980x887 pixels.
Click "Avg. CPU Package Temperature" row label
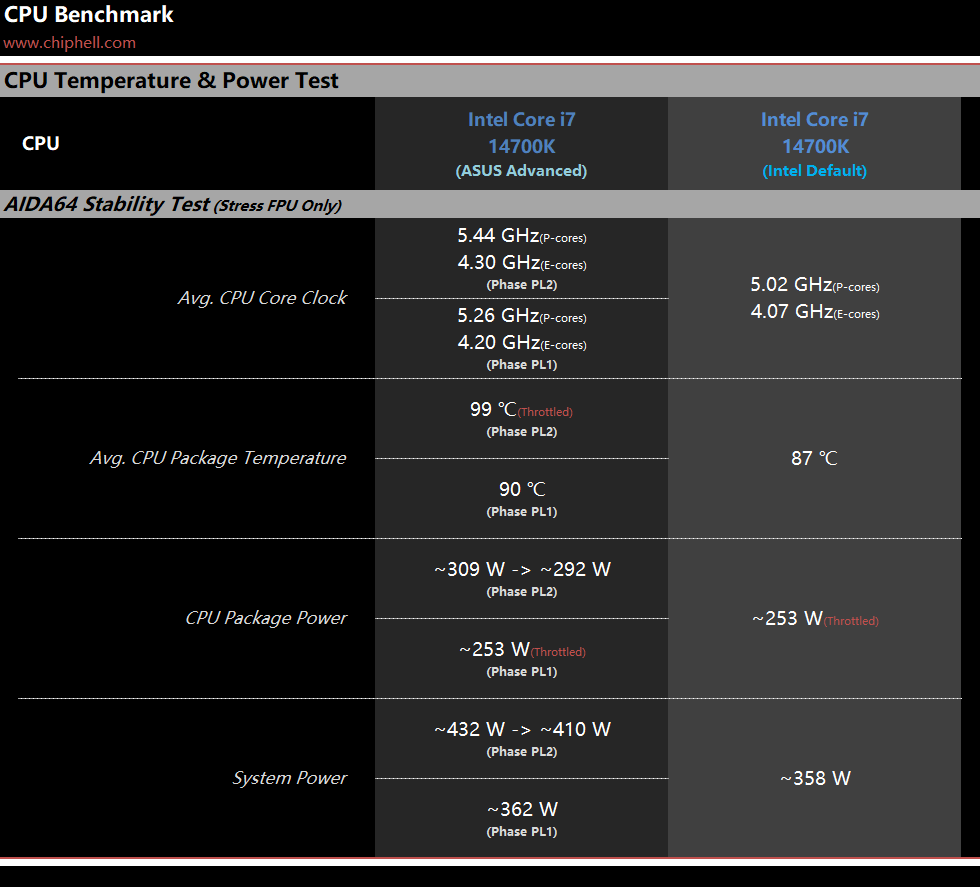[218, 458]
